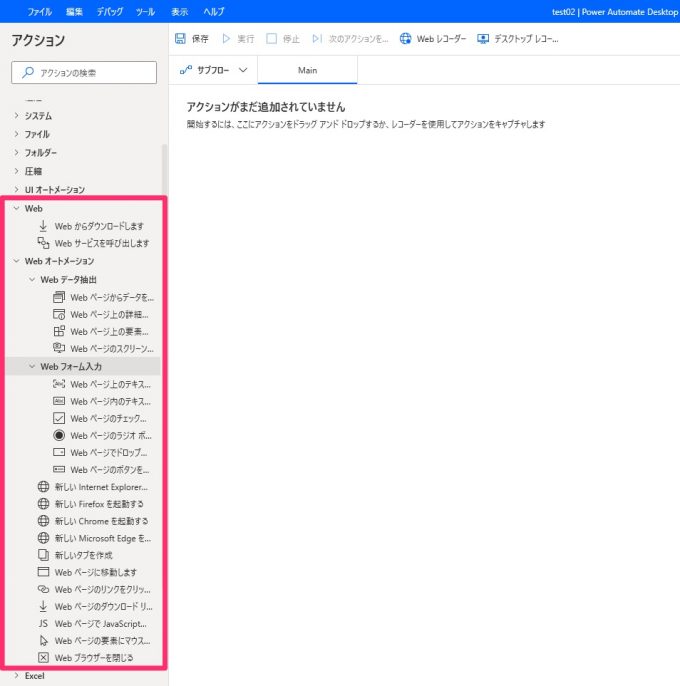The height and width of the screenshot is (686, 680).
Task: Select Web サービスを呼び出します icon
Action: [43, 243]
